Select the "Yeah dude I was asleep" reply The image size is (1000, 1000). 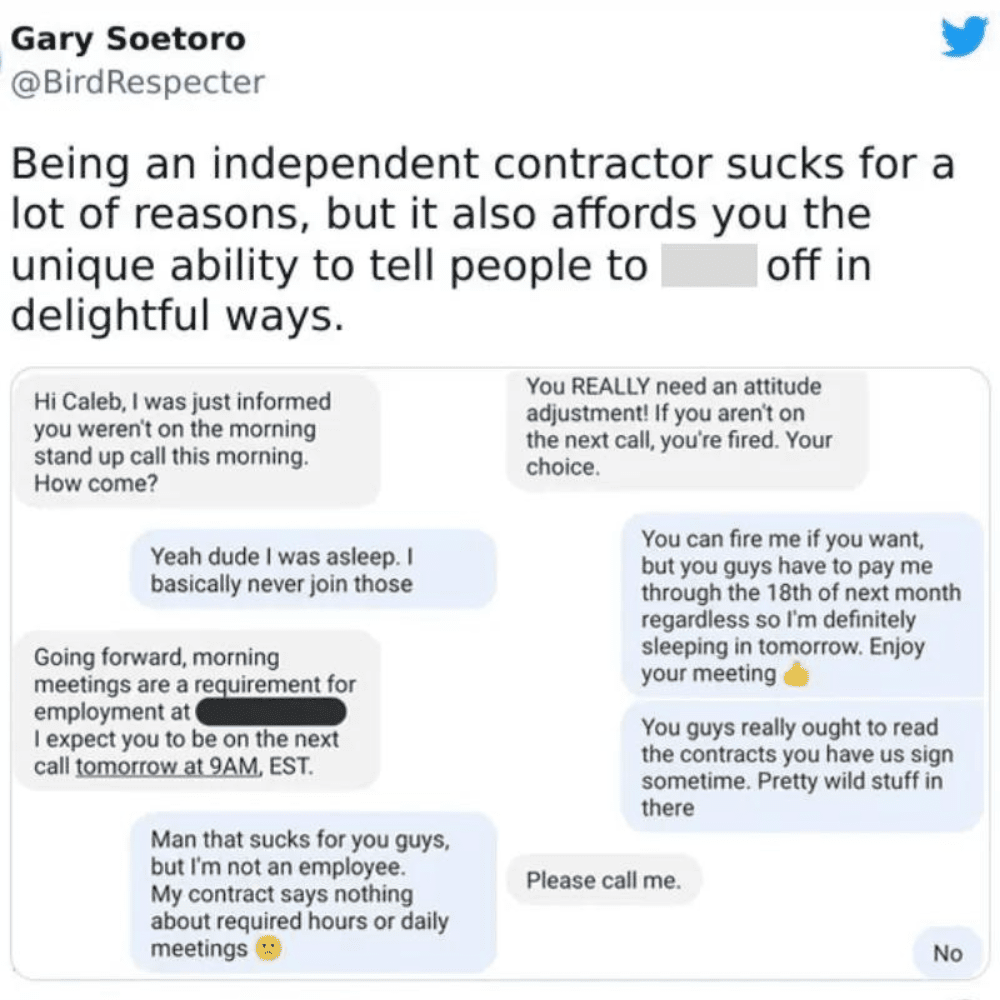pyautogui.click(x=312, y=569)
